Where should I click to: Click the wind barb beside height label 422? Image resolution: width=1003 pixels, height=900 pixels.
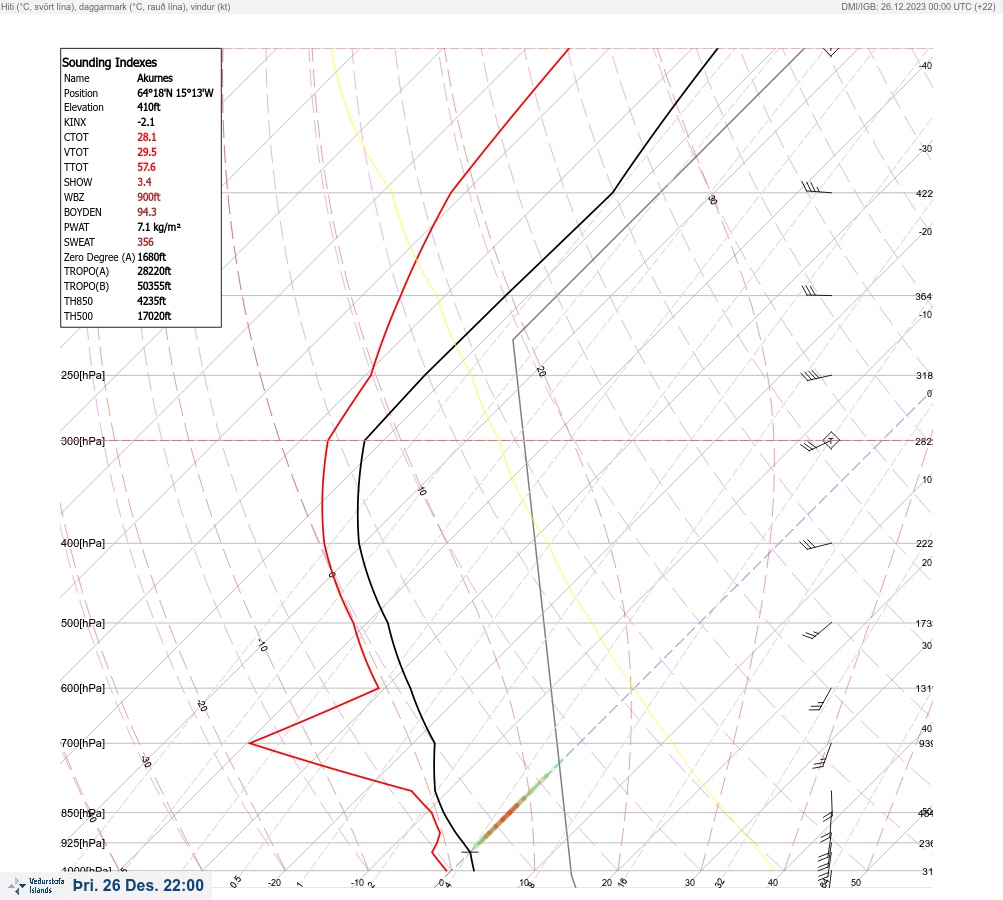(x=816, y=187)
